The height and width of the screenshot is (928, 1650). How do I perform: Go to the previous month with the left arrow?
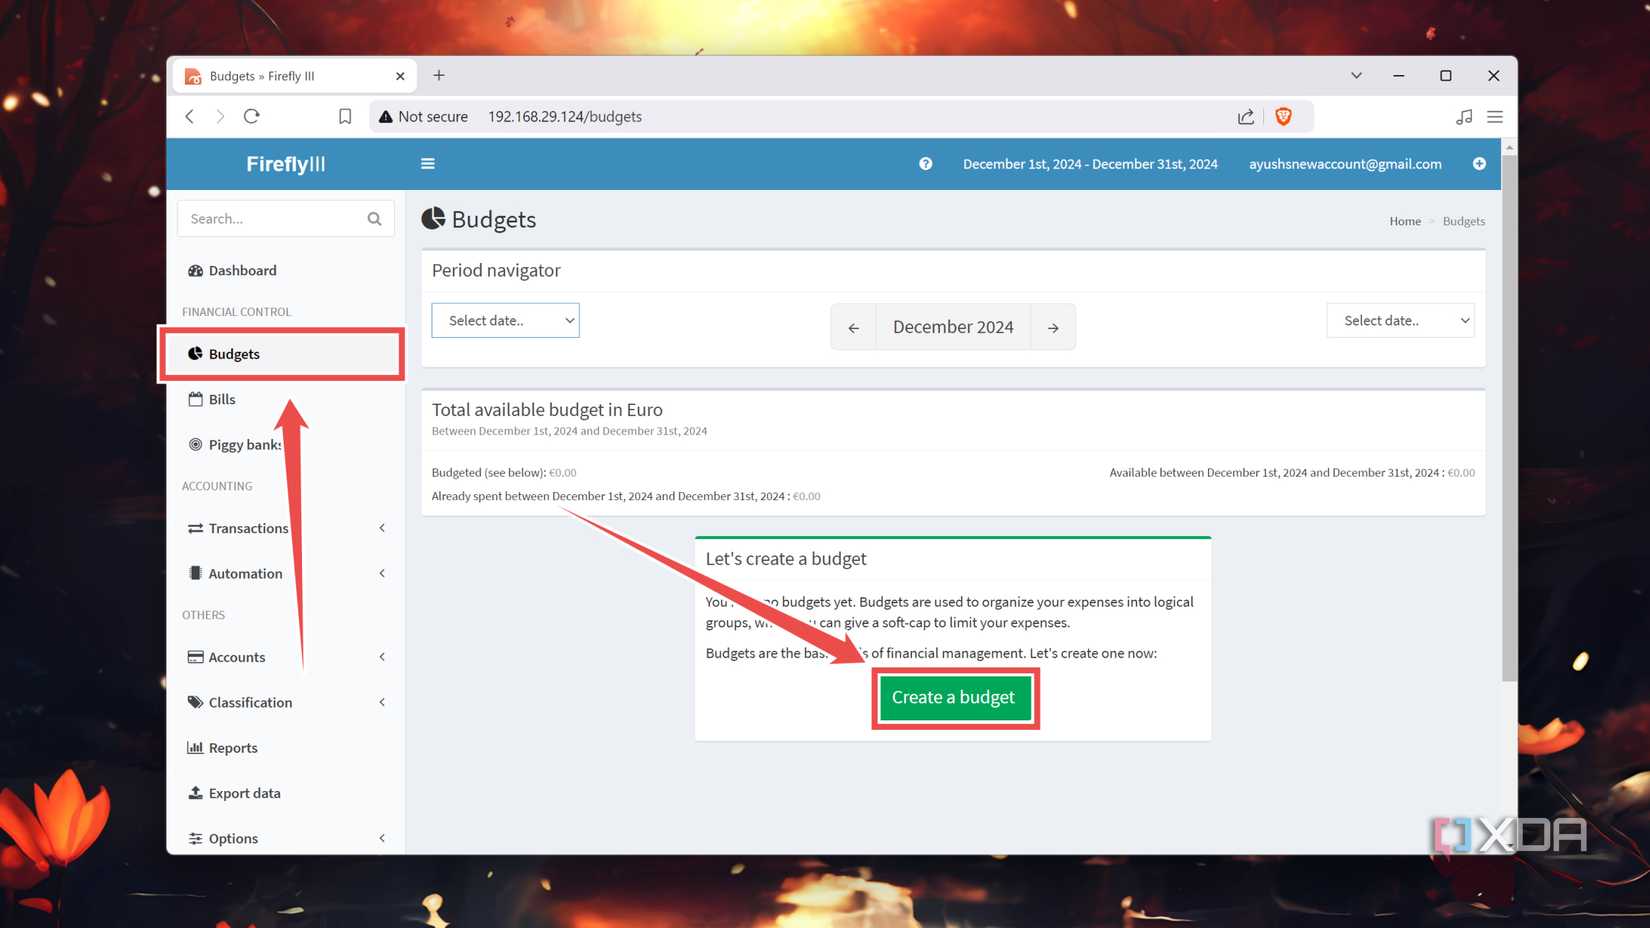coord(853,327)
